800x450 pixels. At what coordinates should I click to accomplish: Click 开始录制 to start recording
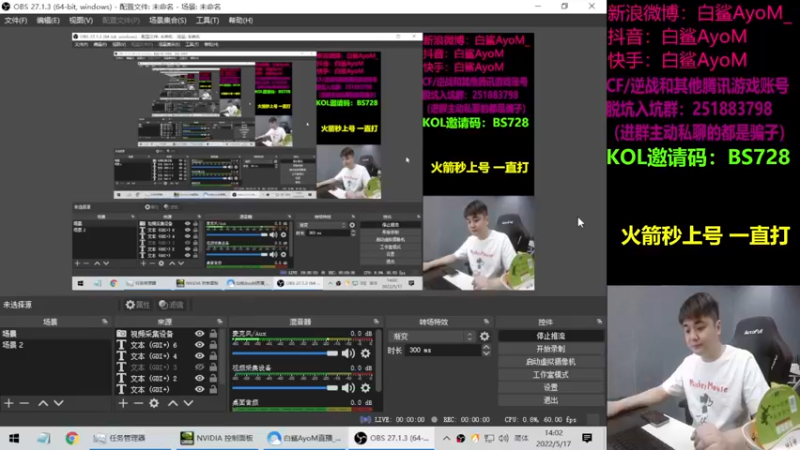tap(551, 349)
